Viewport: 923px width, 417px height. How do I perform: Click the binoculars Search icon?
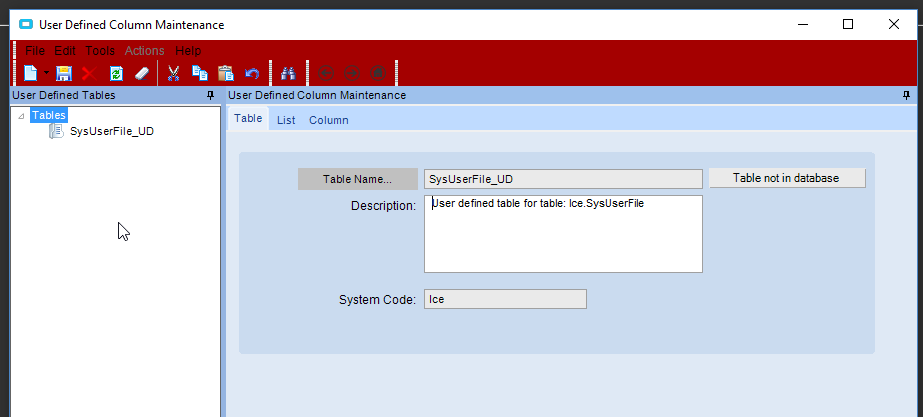click(x=288, y=73)
